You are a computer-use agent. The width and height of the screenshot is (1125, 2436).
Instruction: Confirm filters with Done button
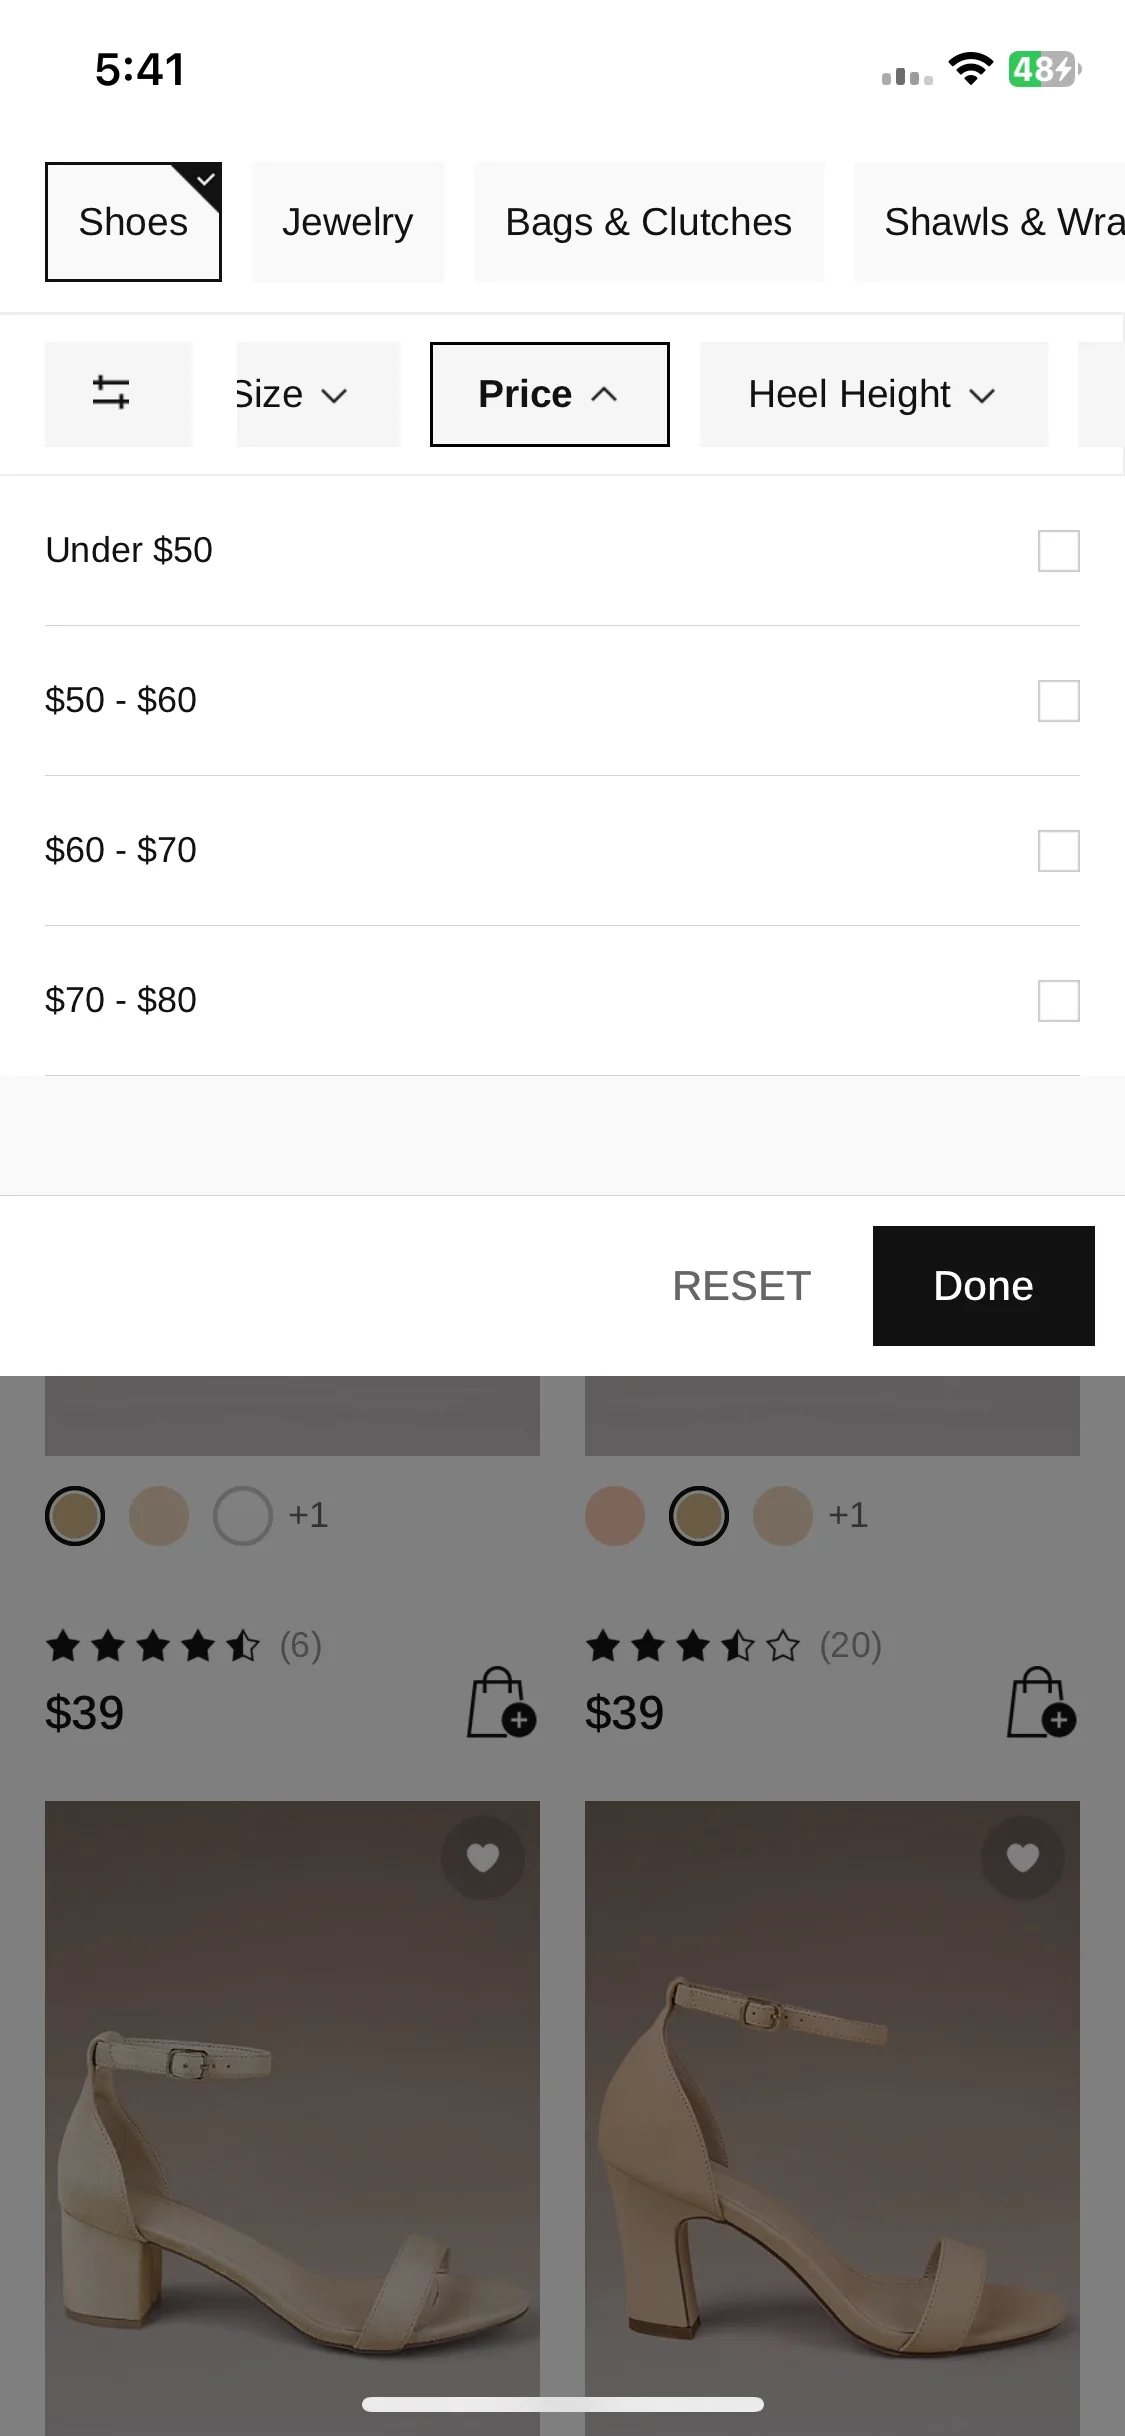tap(984, 1286)
